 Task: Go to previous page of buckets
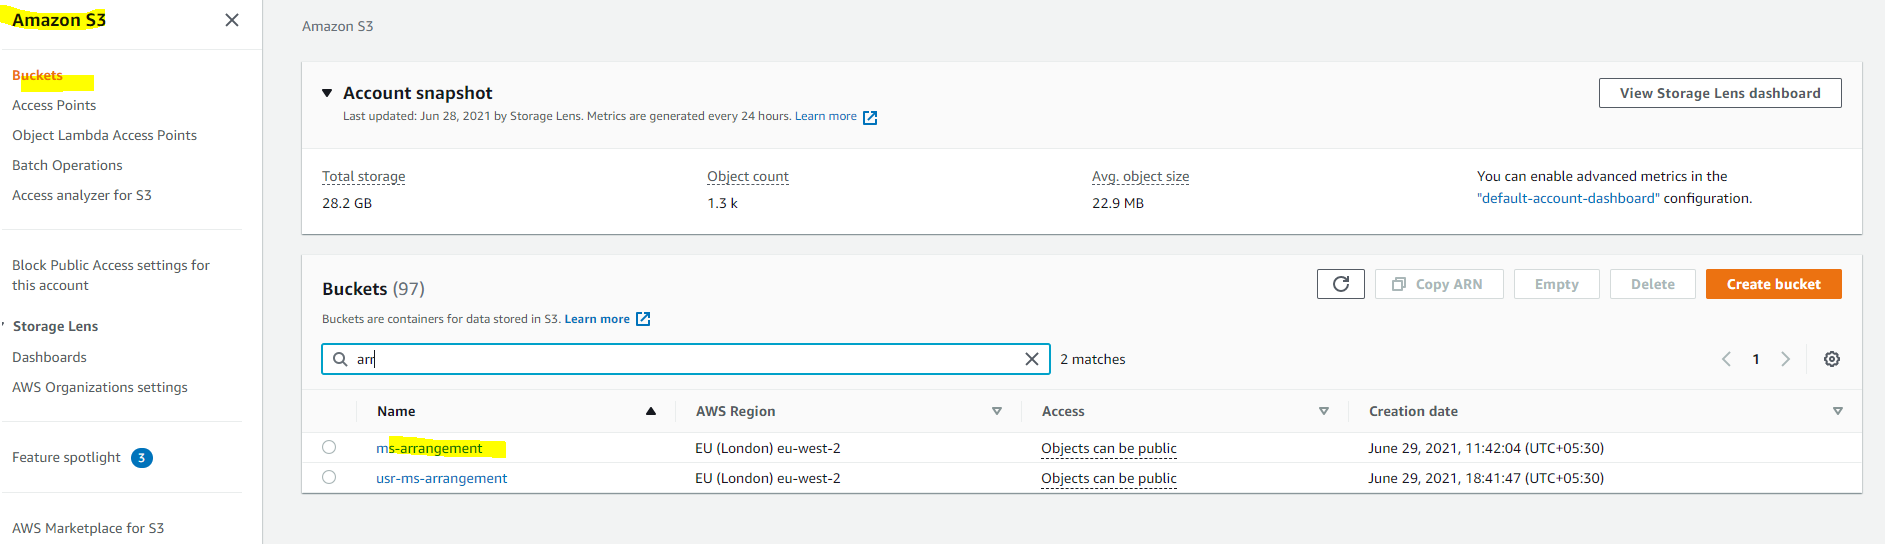[1726, 359]
